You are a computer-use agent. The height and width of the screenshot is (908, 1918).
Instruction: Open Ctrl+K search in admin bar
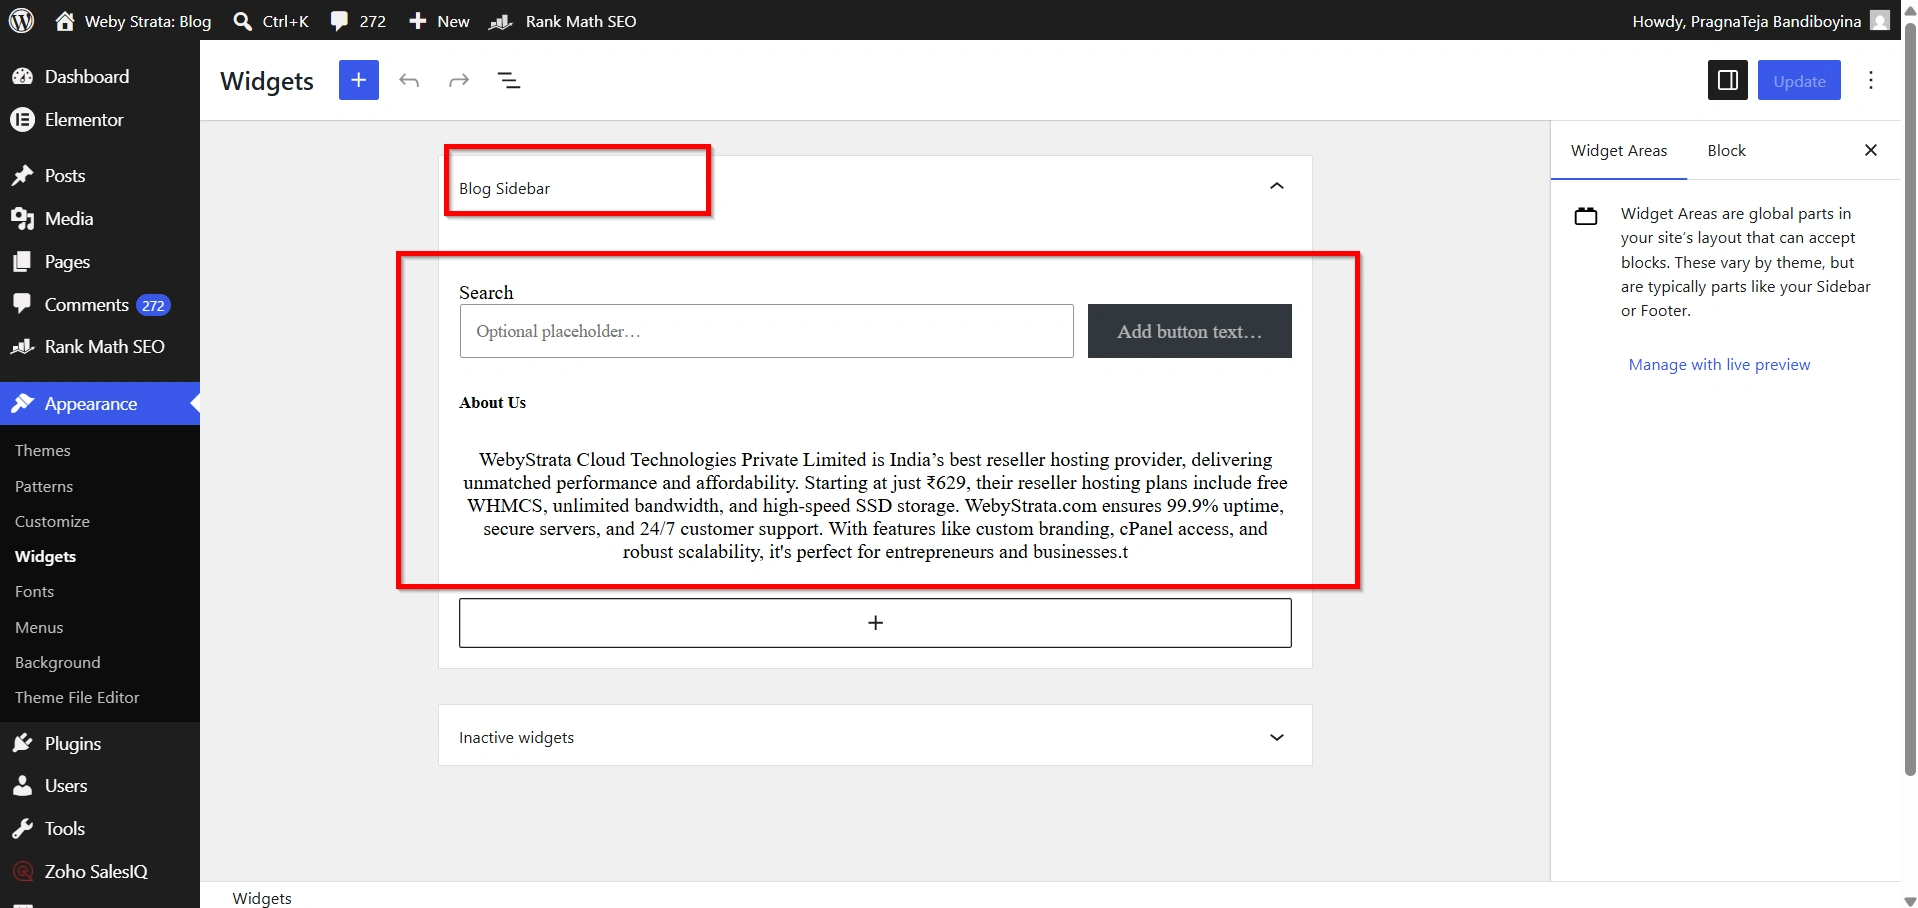[271, 21]
